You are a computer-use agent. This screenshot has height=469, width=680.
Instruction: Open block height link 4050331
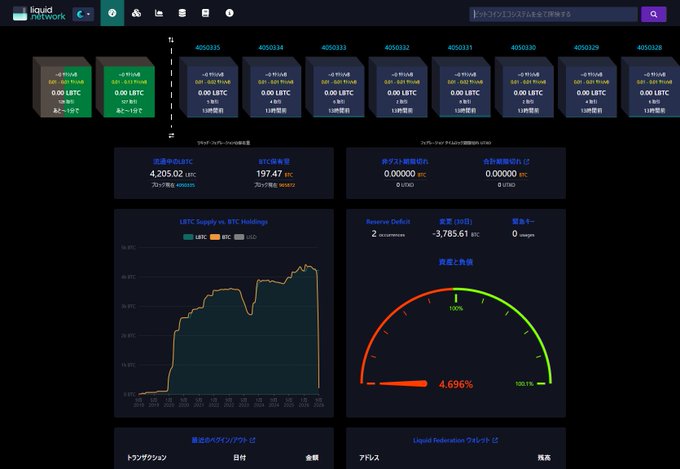tap(460, 47)
